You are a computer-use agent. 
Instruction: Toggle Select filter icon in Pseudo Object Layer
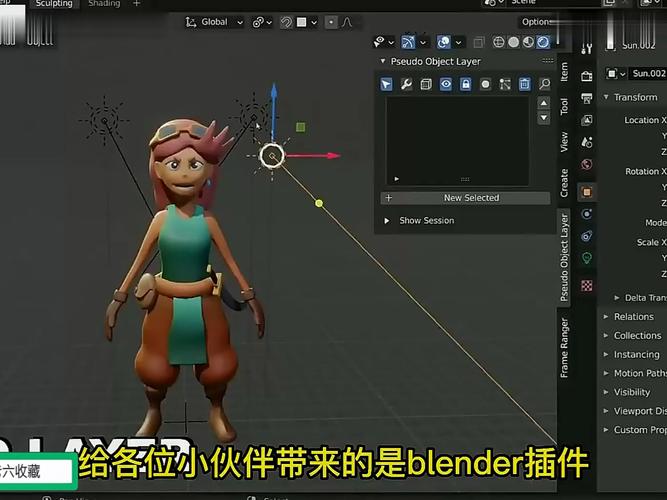click(386, 84)
